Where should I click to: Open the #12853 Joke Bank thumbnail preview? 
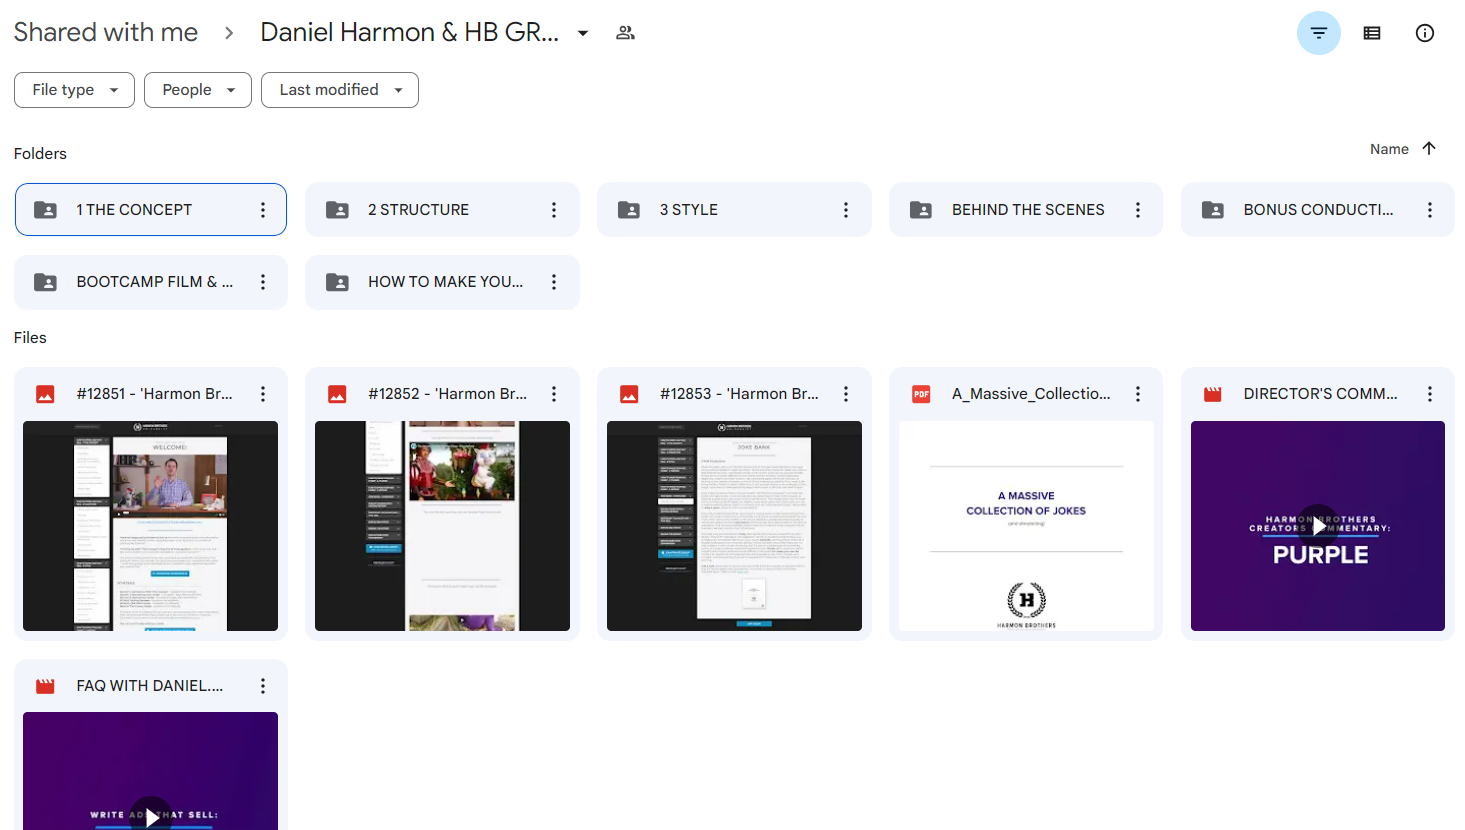pyautogui.click(x=734, y=526)
